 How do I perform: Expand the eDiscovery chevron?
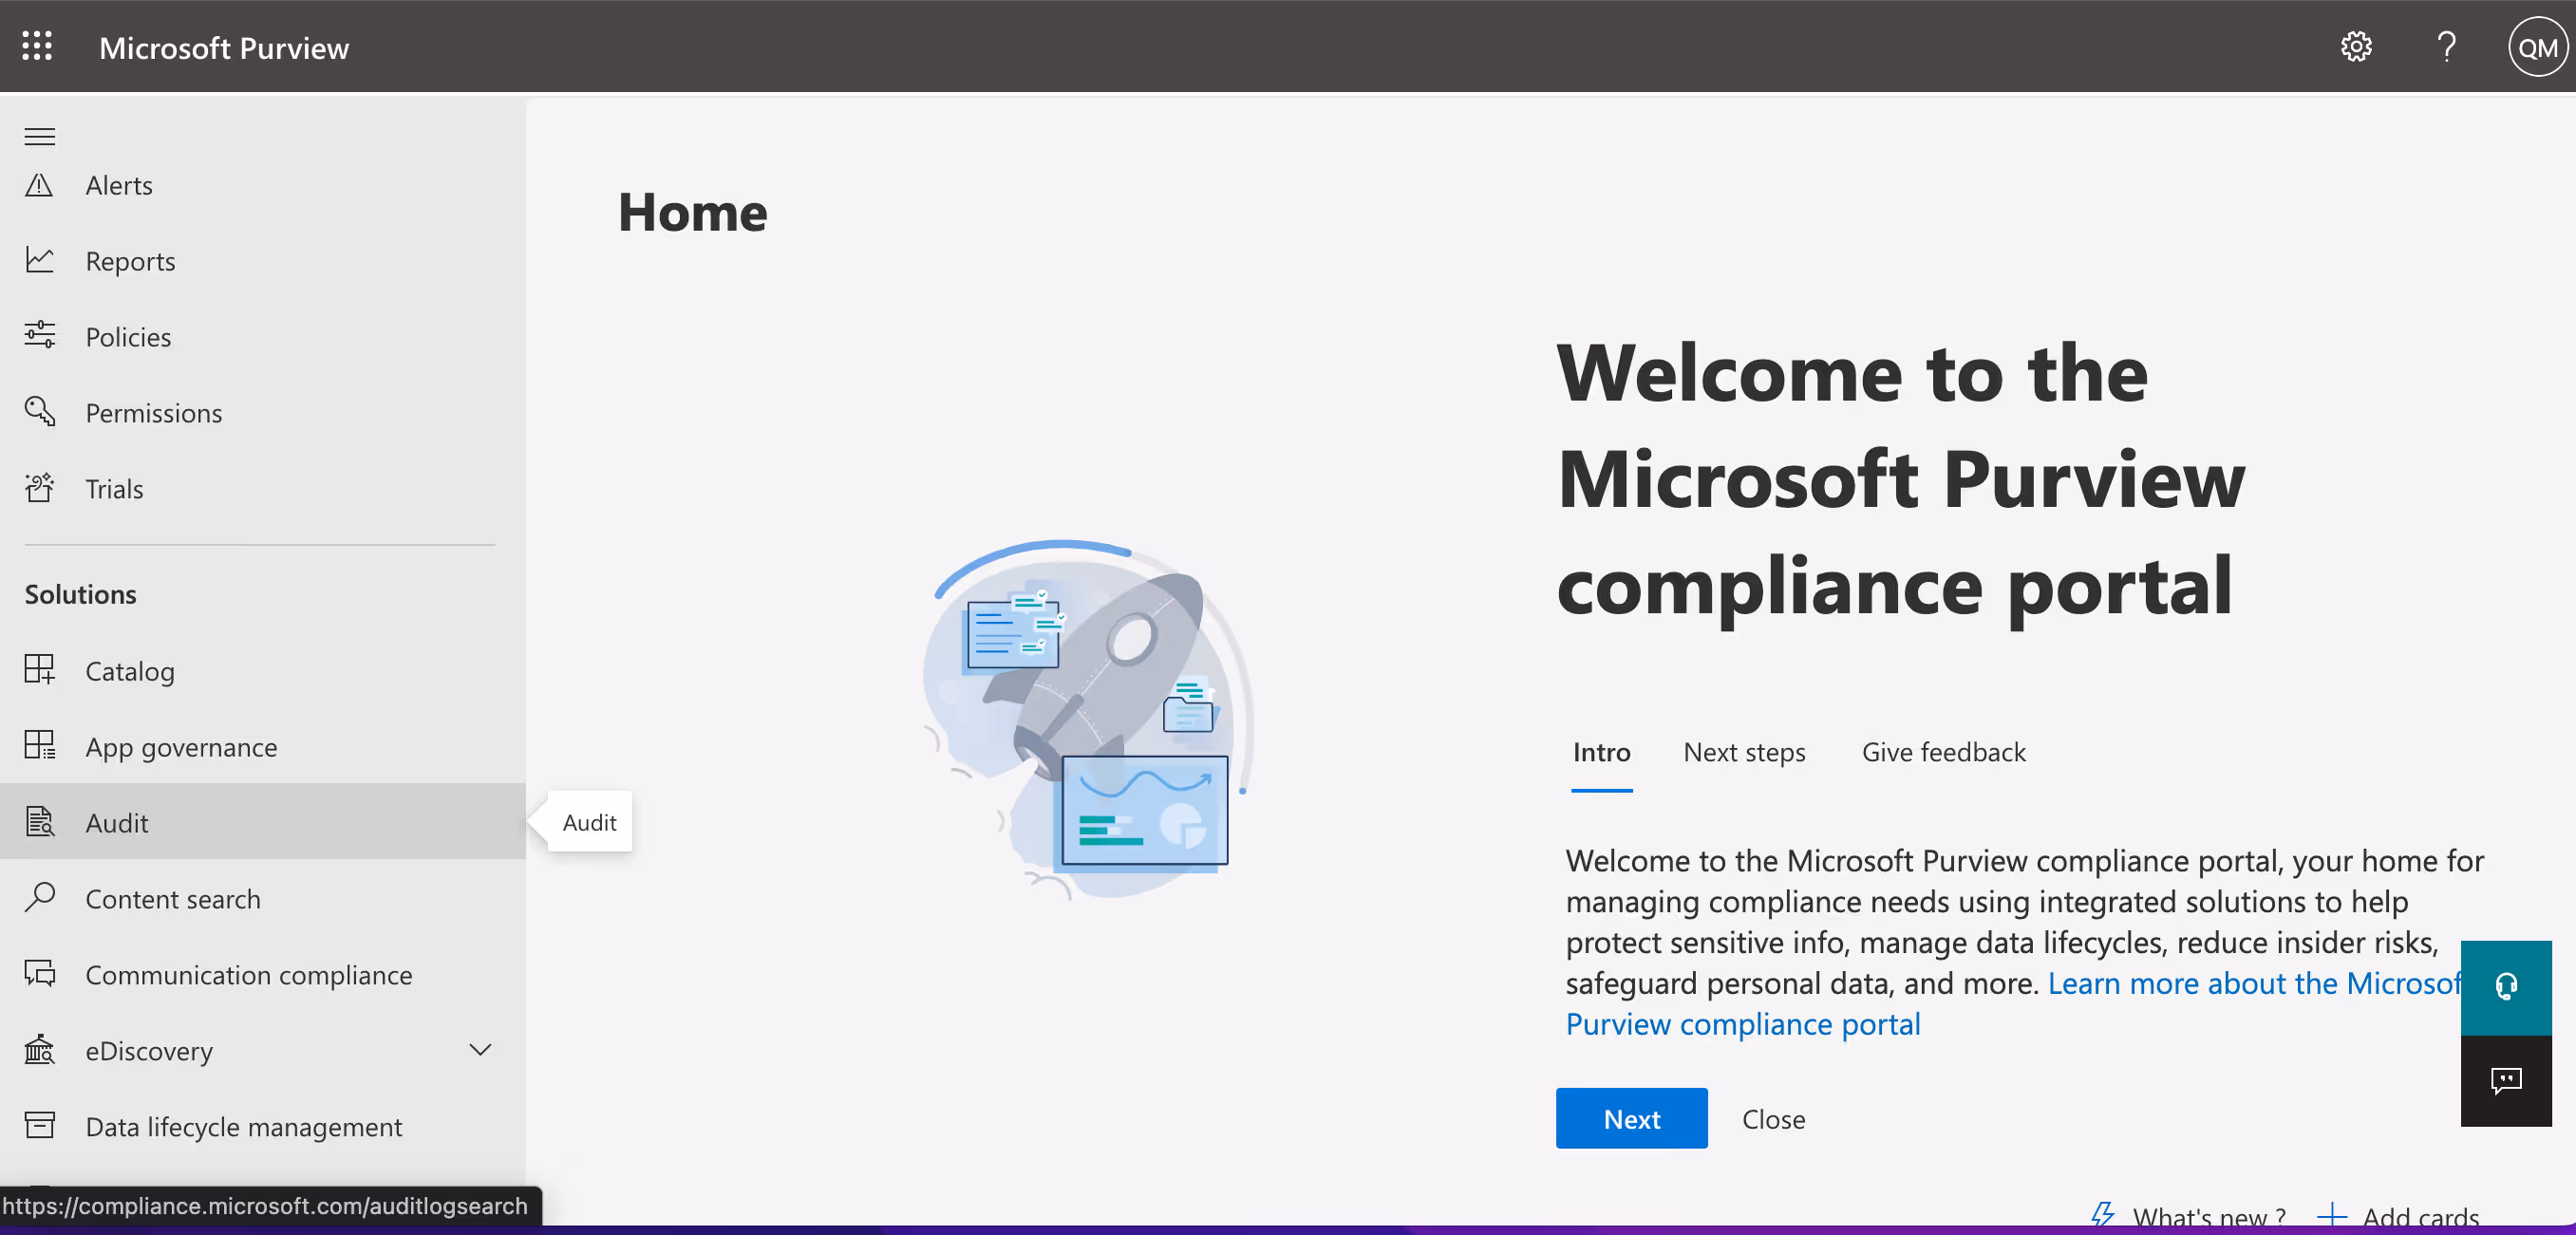[x=480, y=1049]
